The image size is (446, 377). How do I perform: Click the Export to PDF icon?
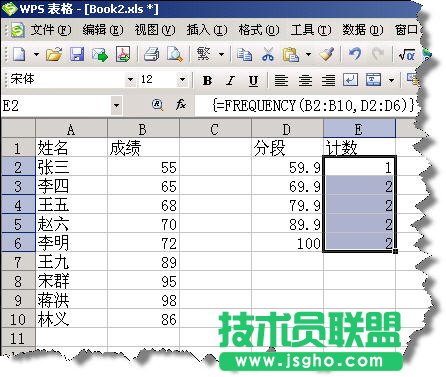123,54
